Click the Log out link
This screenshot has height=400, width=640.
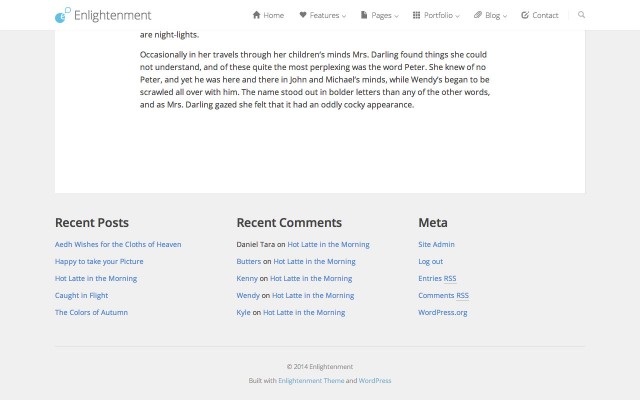[431, 261]
